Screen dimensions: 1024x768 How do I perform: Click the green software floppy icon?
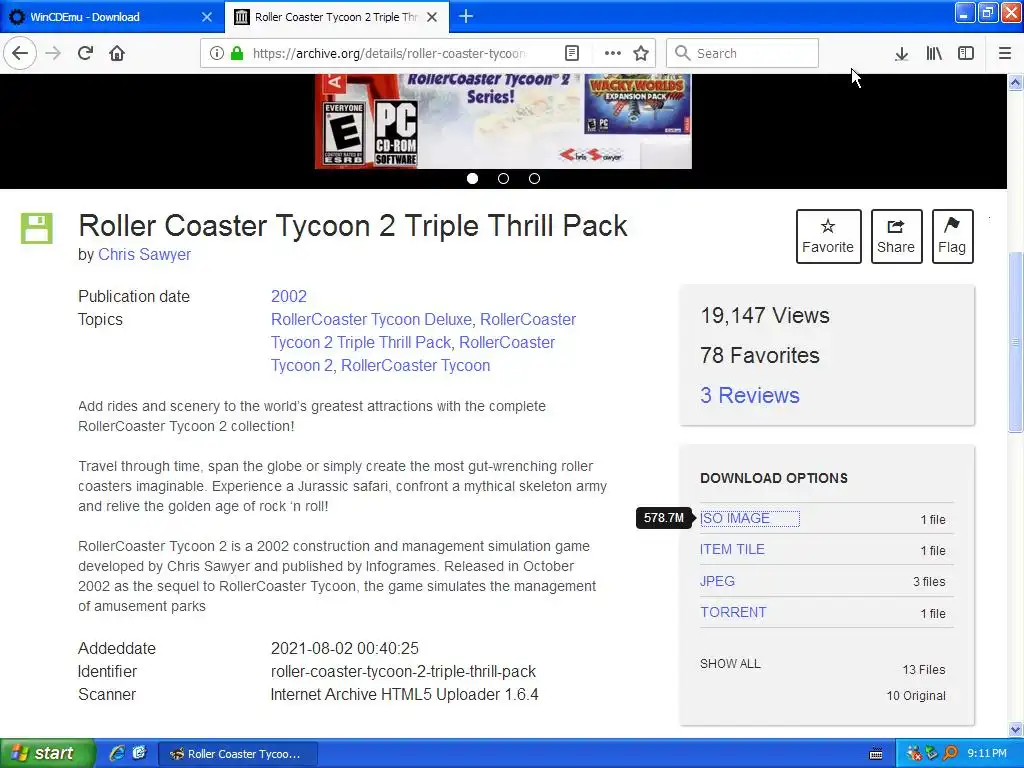(37, 229)
